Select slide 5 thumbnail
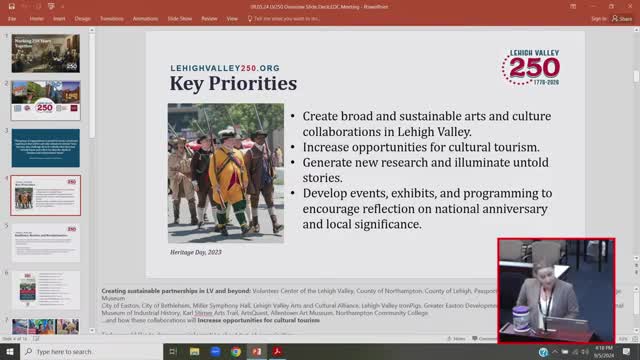 pos(46,243)
